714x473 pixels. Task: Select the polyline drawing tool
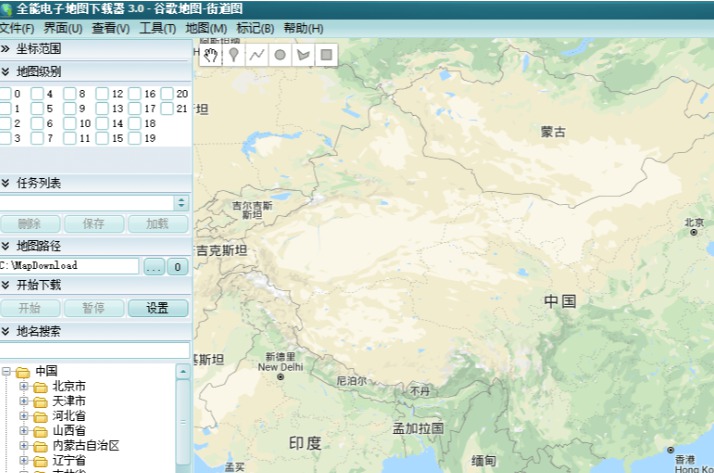257,55
